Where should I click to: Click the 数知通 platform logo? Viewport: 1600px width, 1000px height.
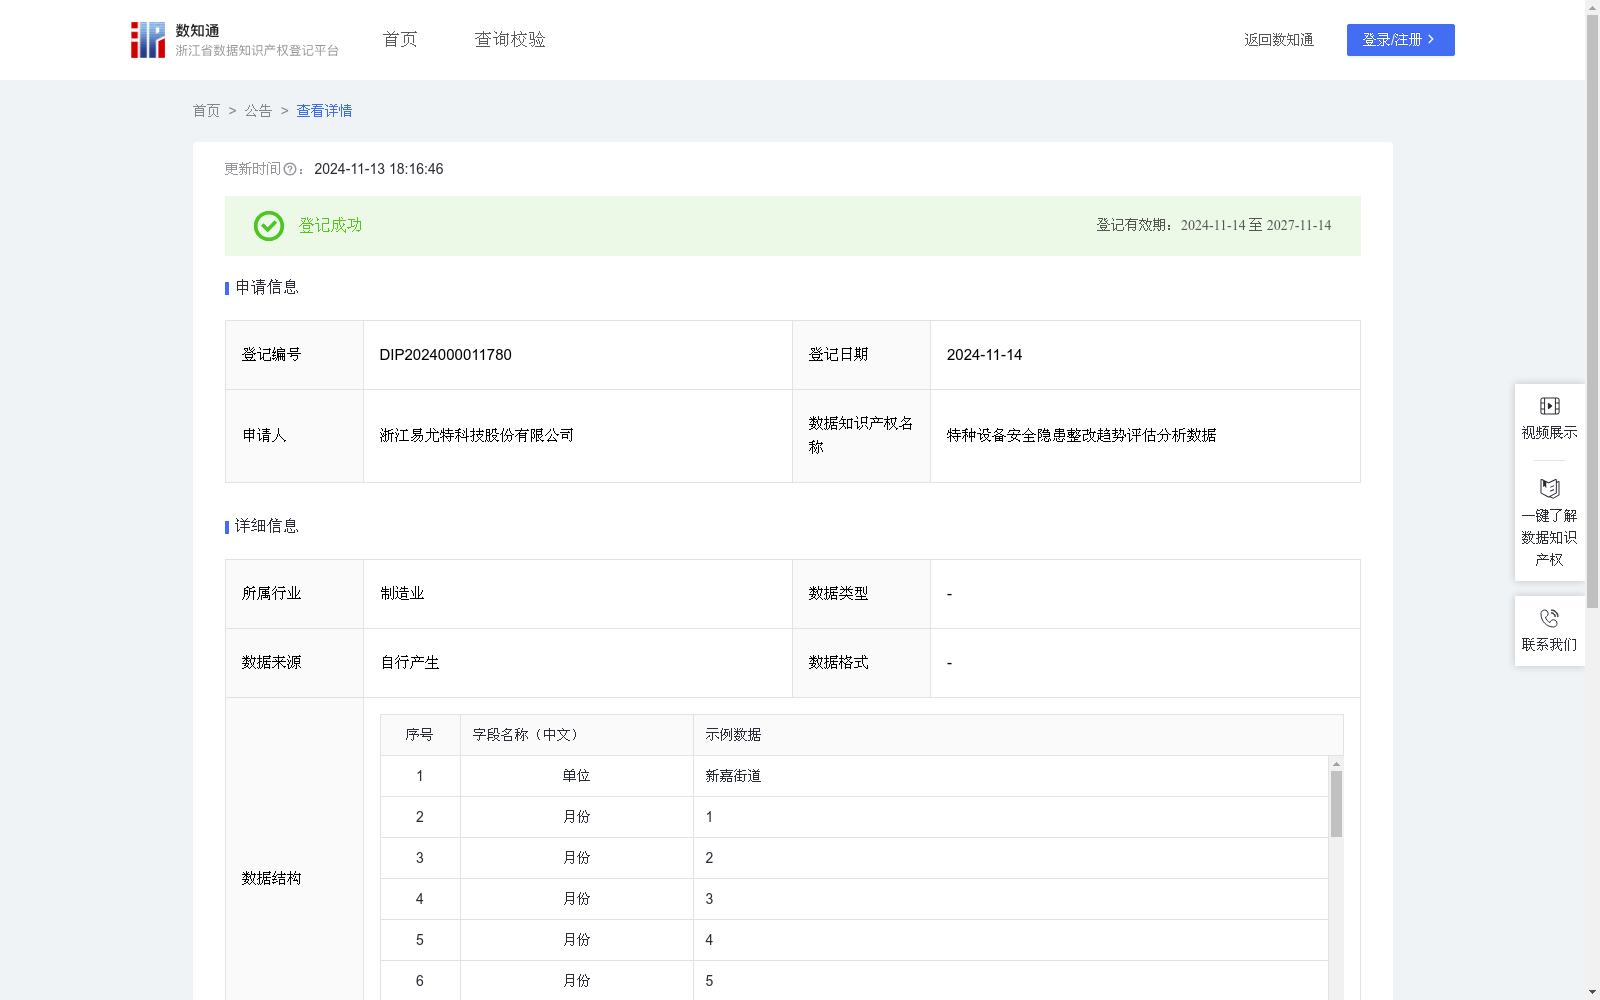click(234, 40)
